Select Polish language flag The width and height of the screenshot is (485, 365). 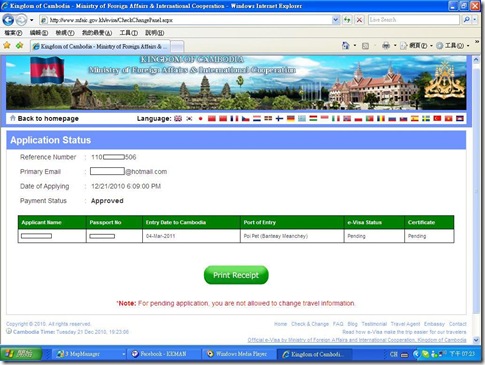[x=358, y=118]
